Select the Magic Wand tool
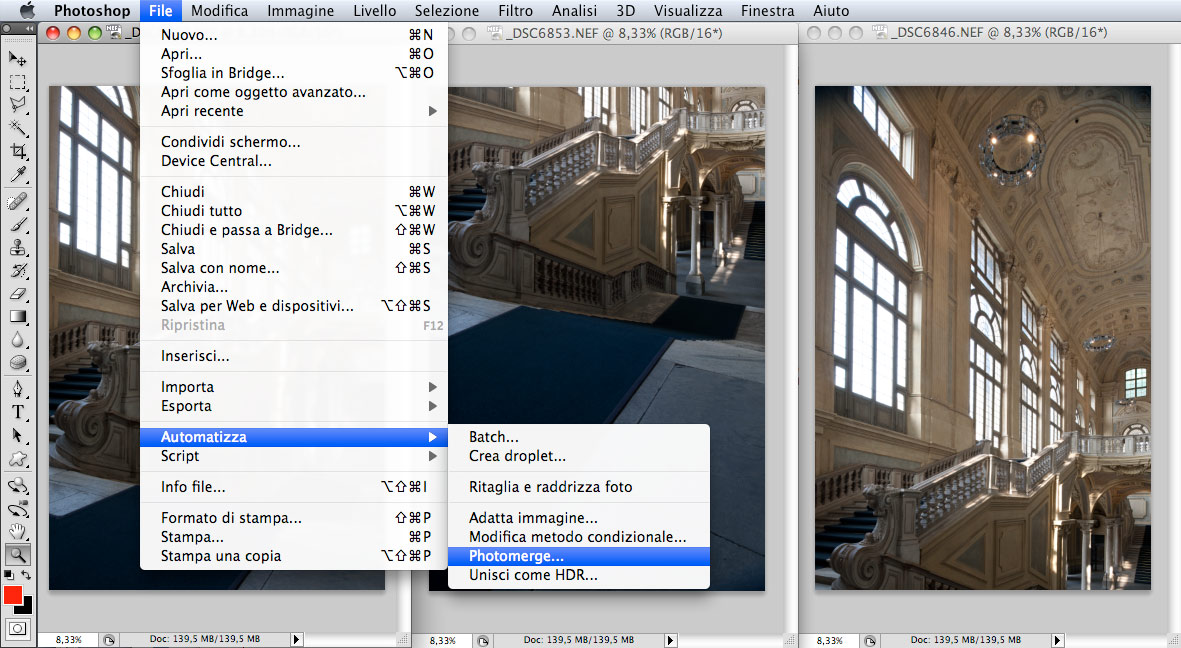Image resolution: width=1181 pixels, height=648 pixels. 17,128
